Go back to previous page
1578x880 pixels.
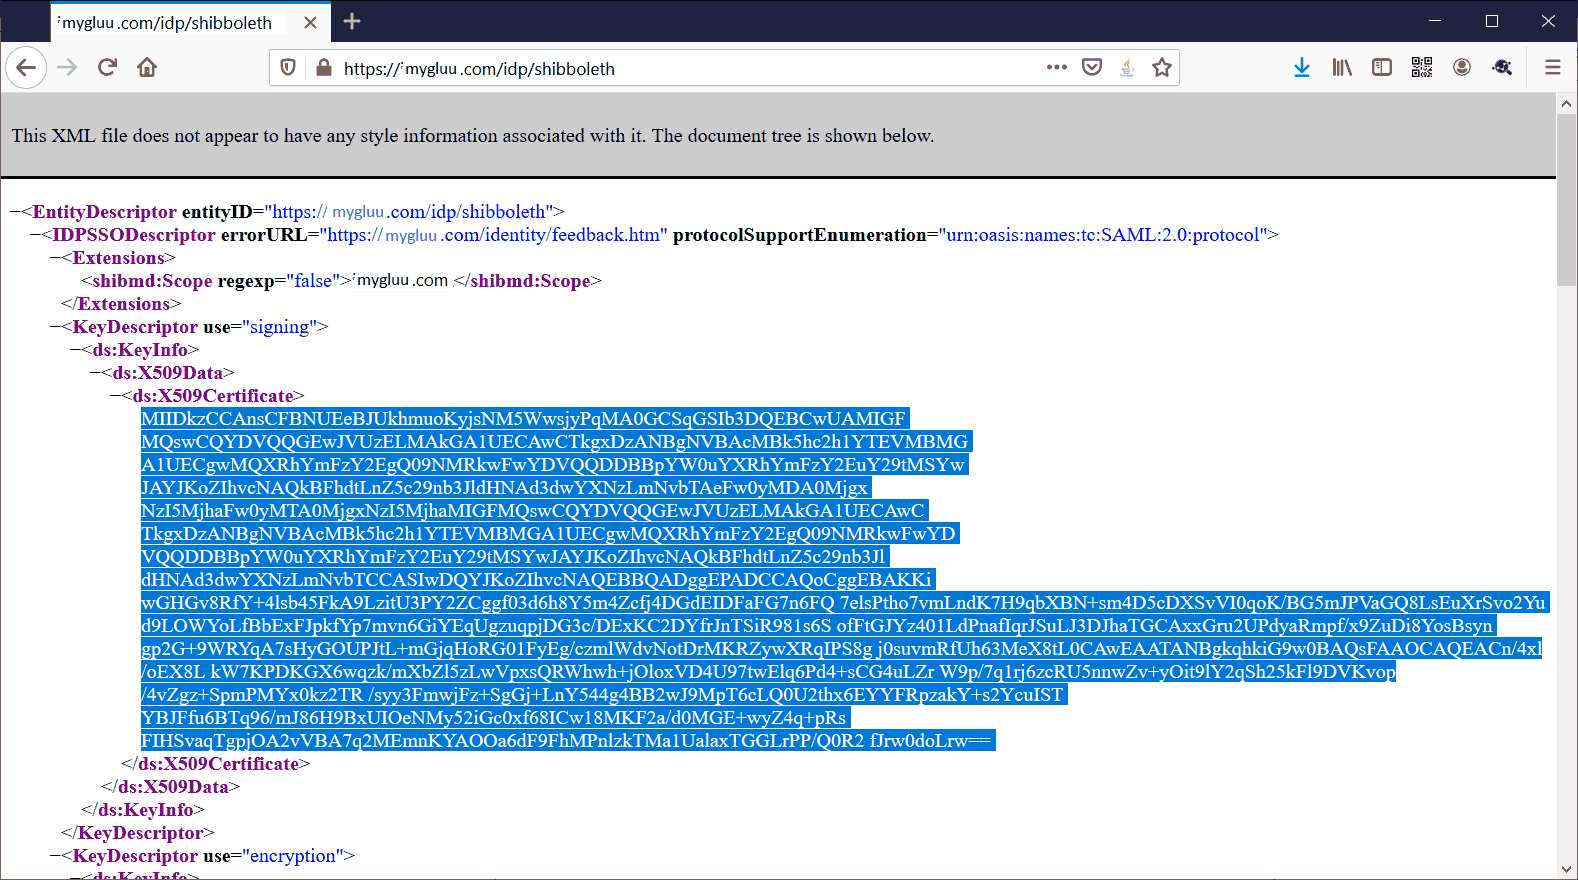[x=26, y=68]
